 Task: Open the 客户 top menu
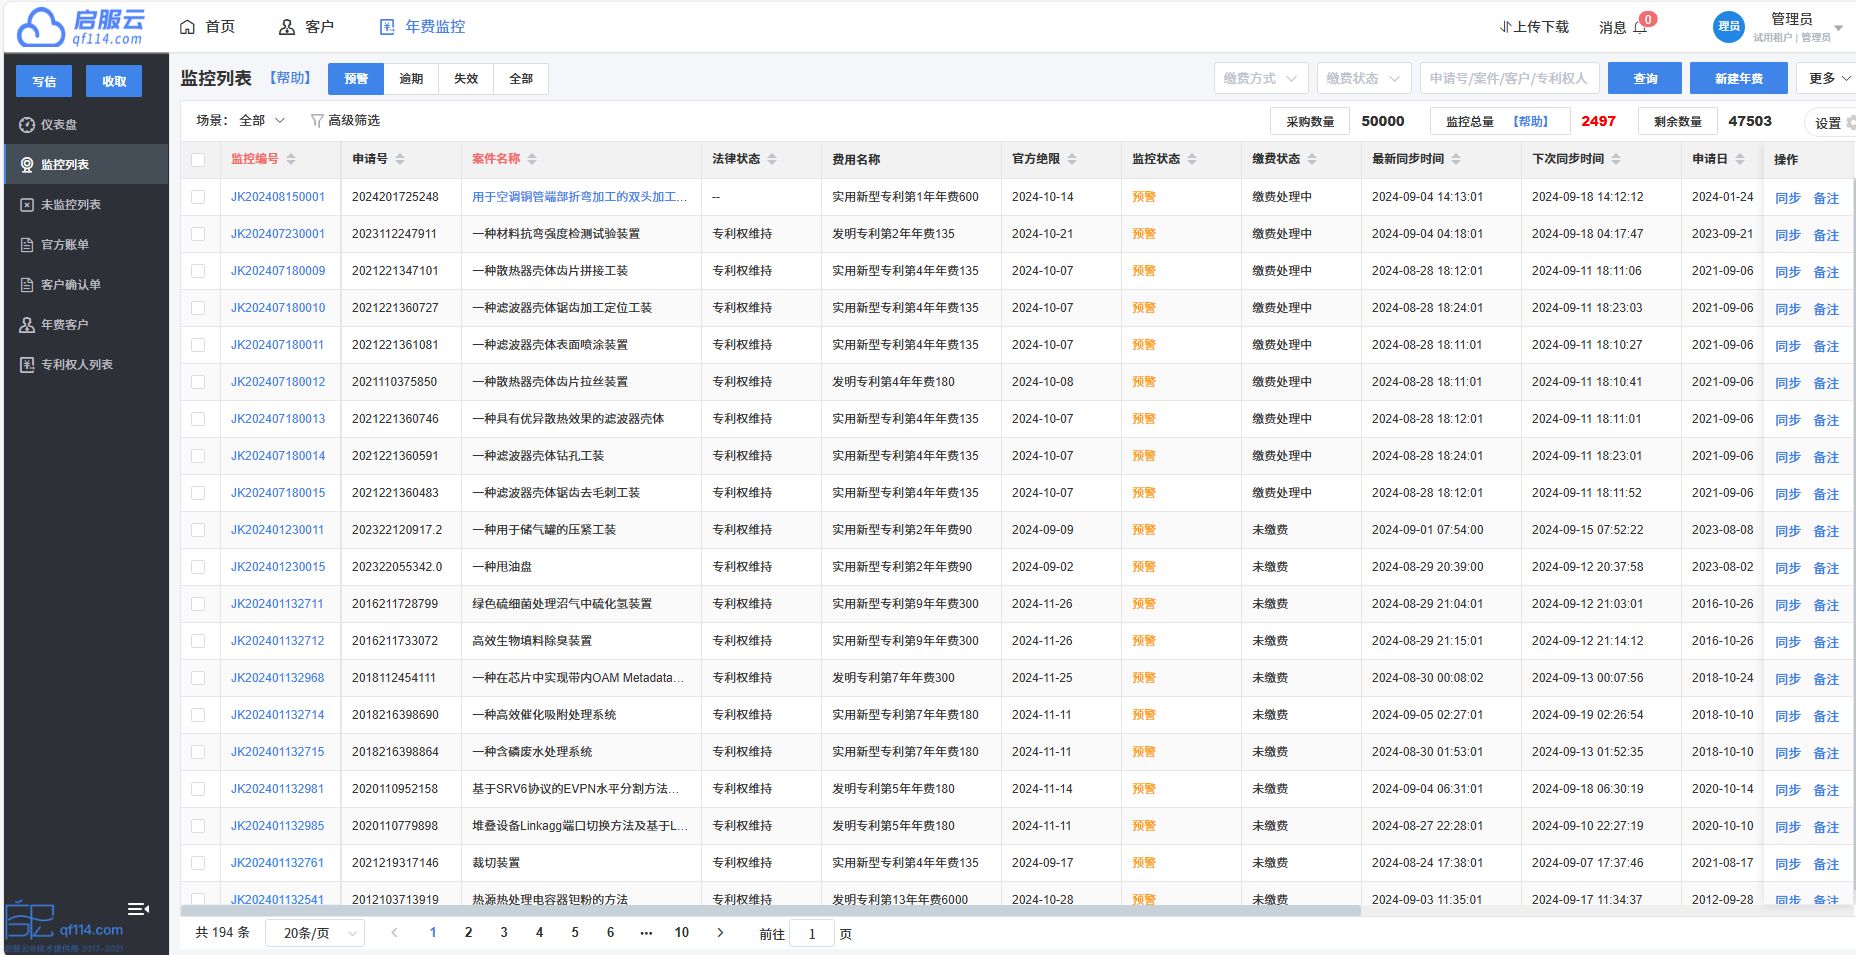point(306,27)
